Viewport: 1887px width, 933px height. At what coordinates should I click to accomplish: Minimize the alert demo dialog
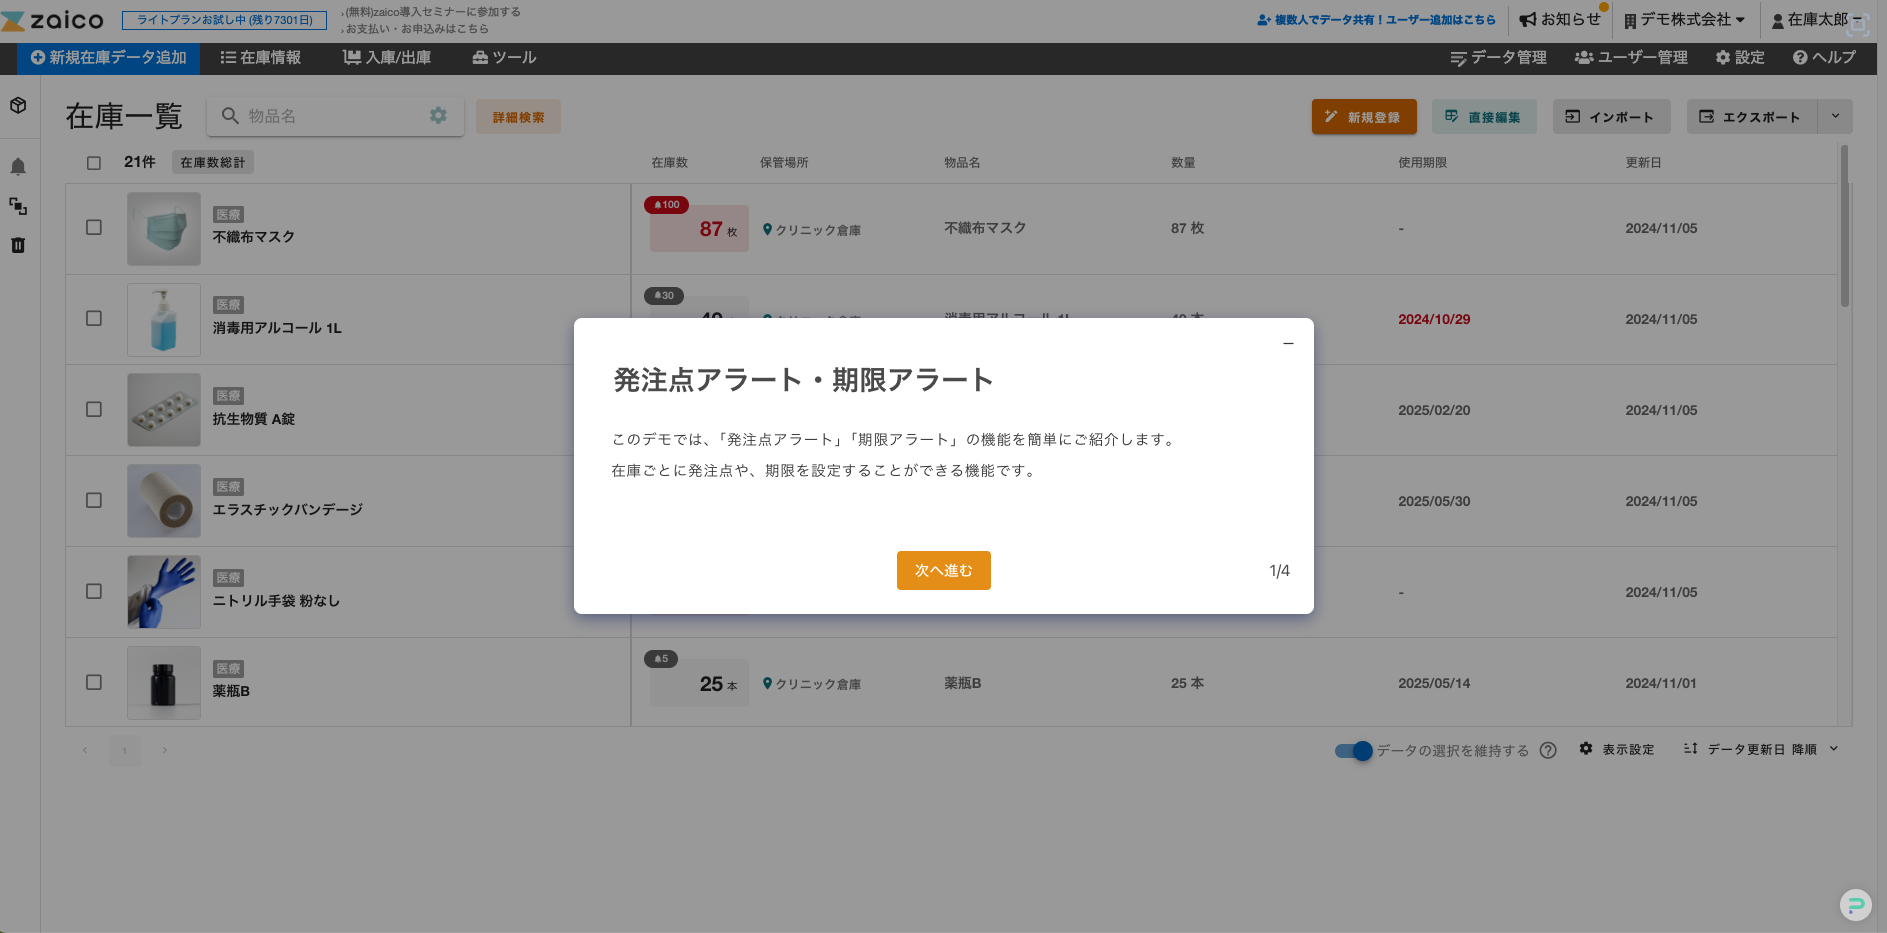click(x=1288, y=343)
